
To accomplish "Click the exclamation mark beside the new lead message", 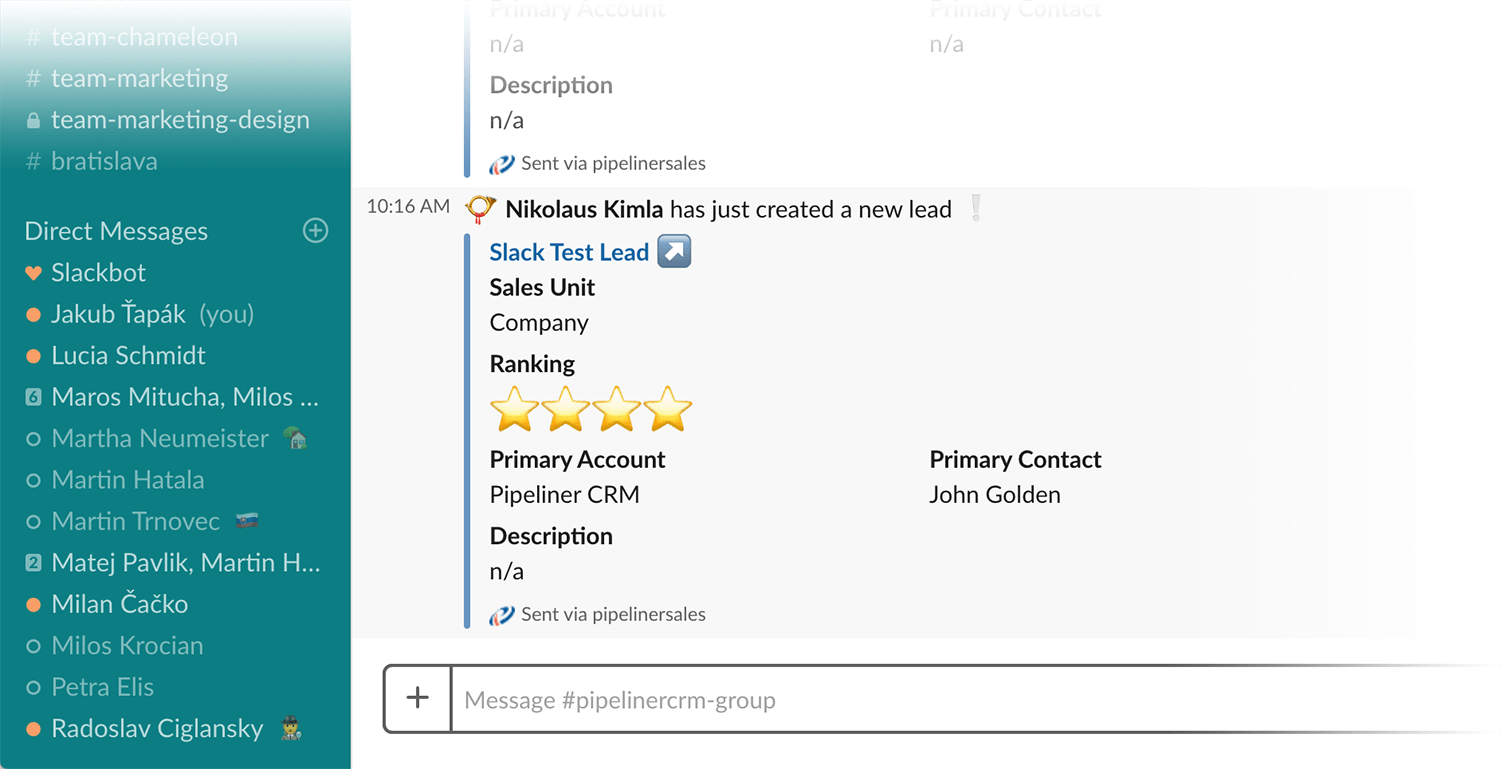I will click(x=975, y=208).
